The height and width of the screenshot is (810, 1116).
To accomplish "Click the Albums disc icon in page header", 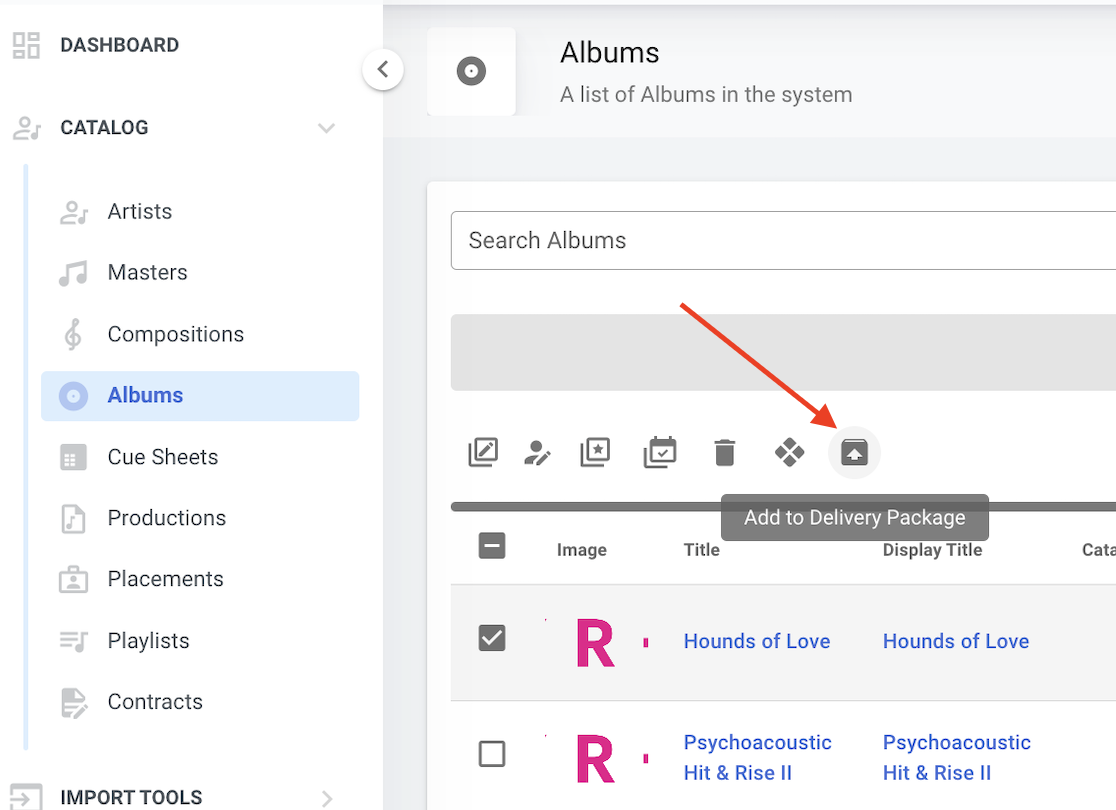I will 471,71.
